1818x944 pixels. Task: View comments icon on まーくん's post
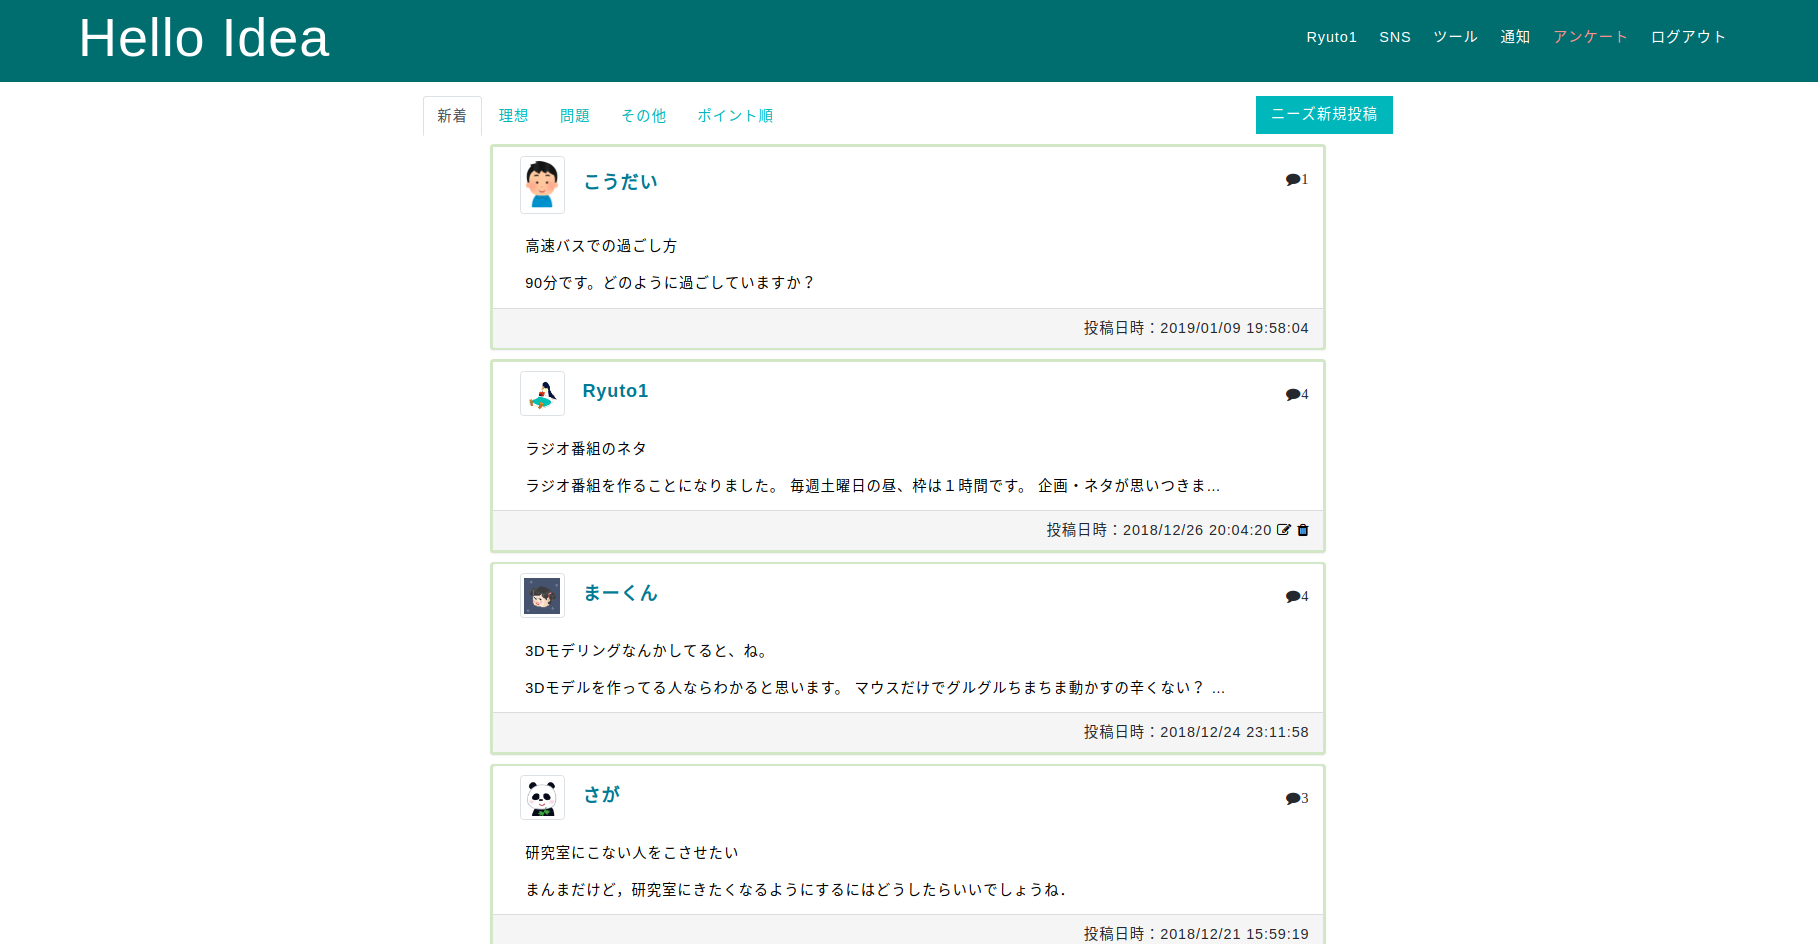[x=1294, y=596]
